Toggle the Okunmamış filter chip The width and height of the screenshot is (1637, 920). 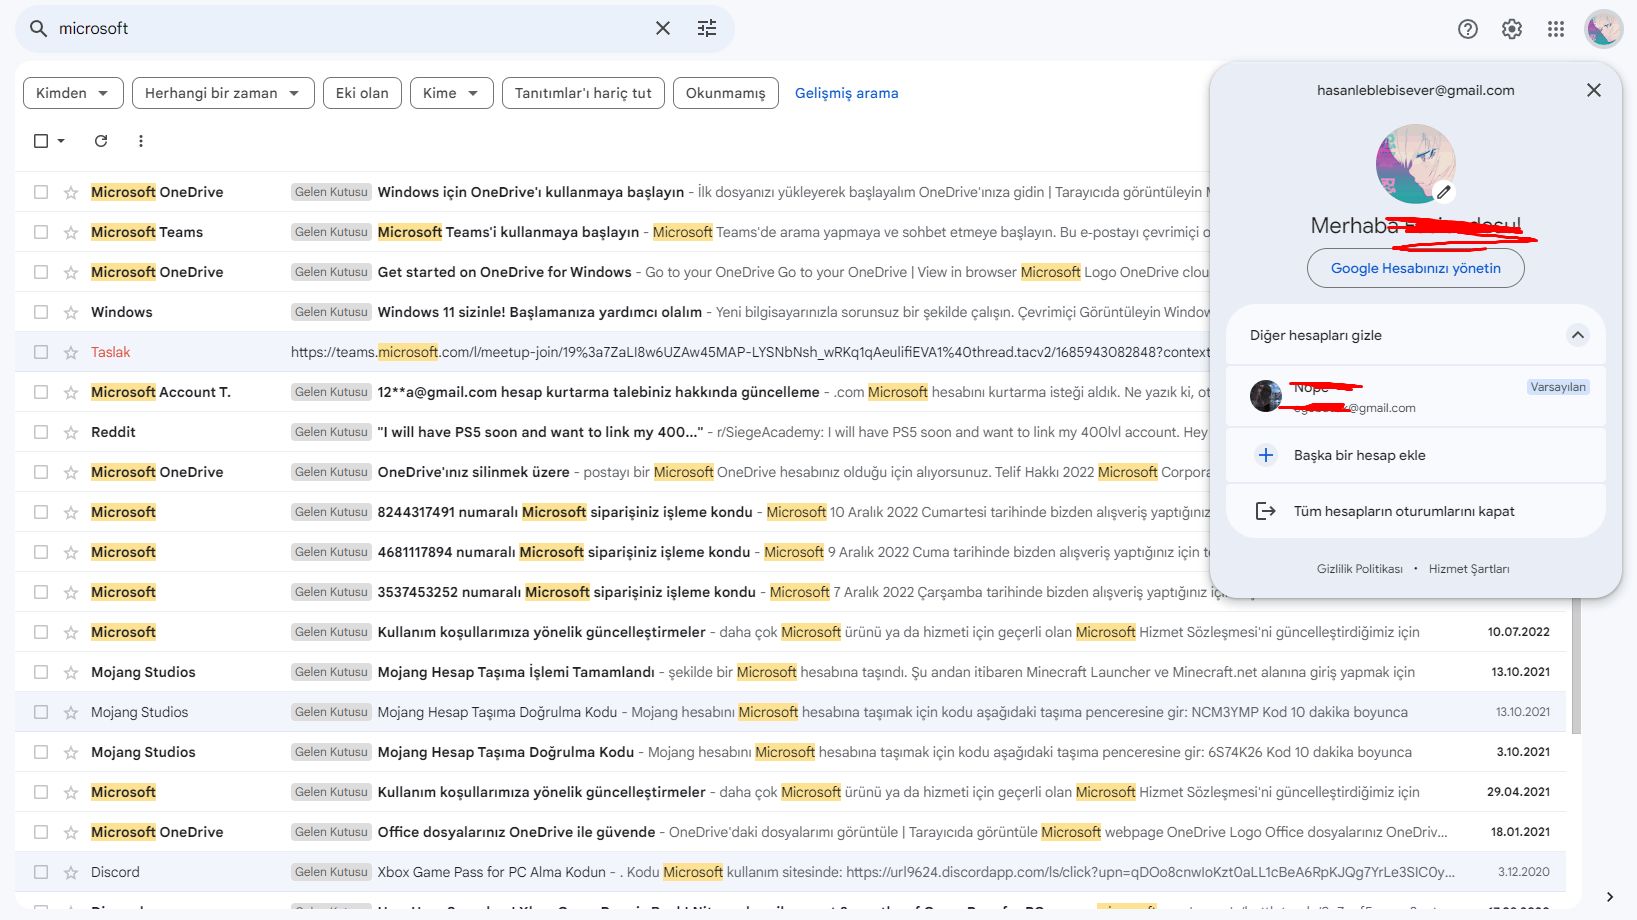coord(726,93)
